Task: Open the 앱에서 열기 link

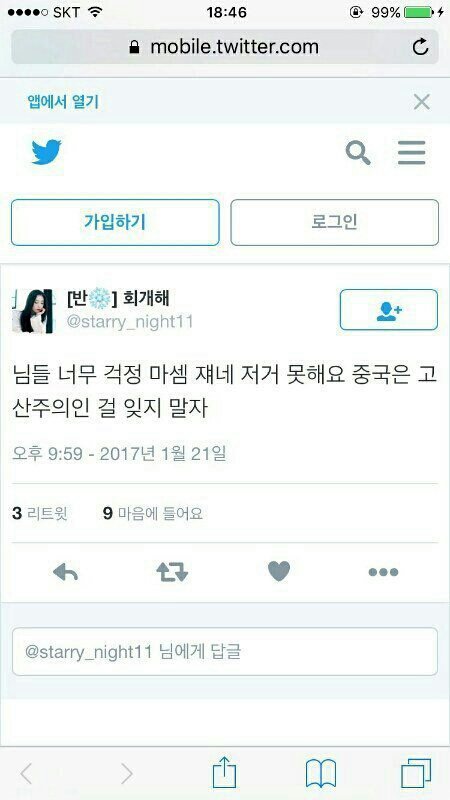Action: tap(63, 102)
